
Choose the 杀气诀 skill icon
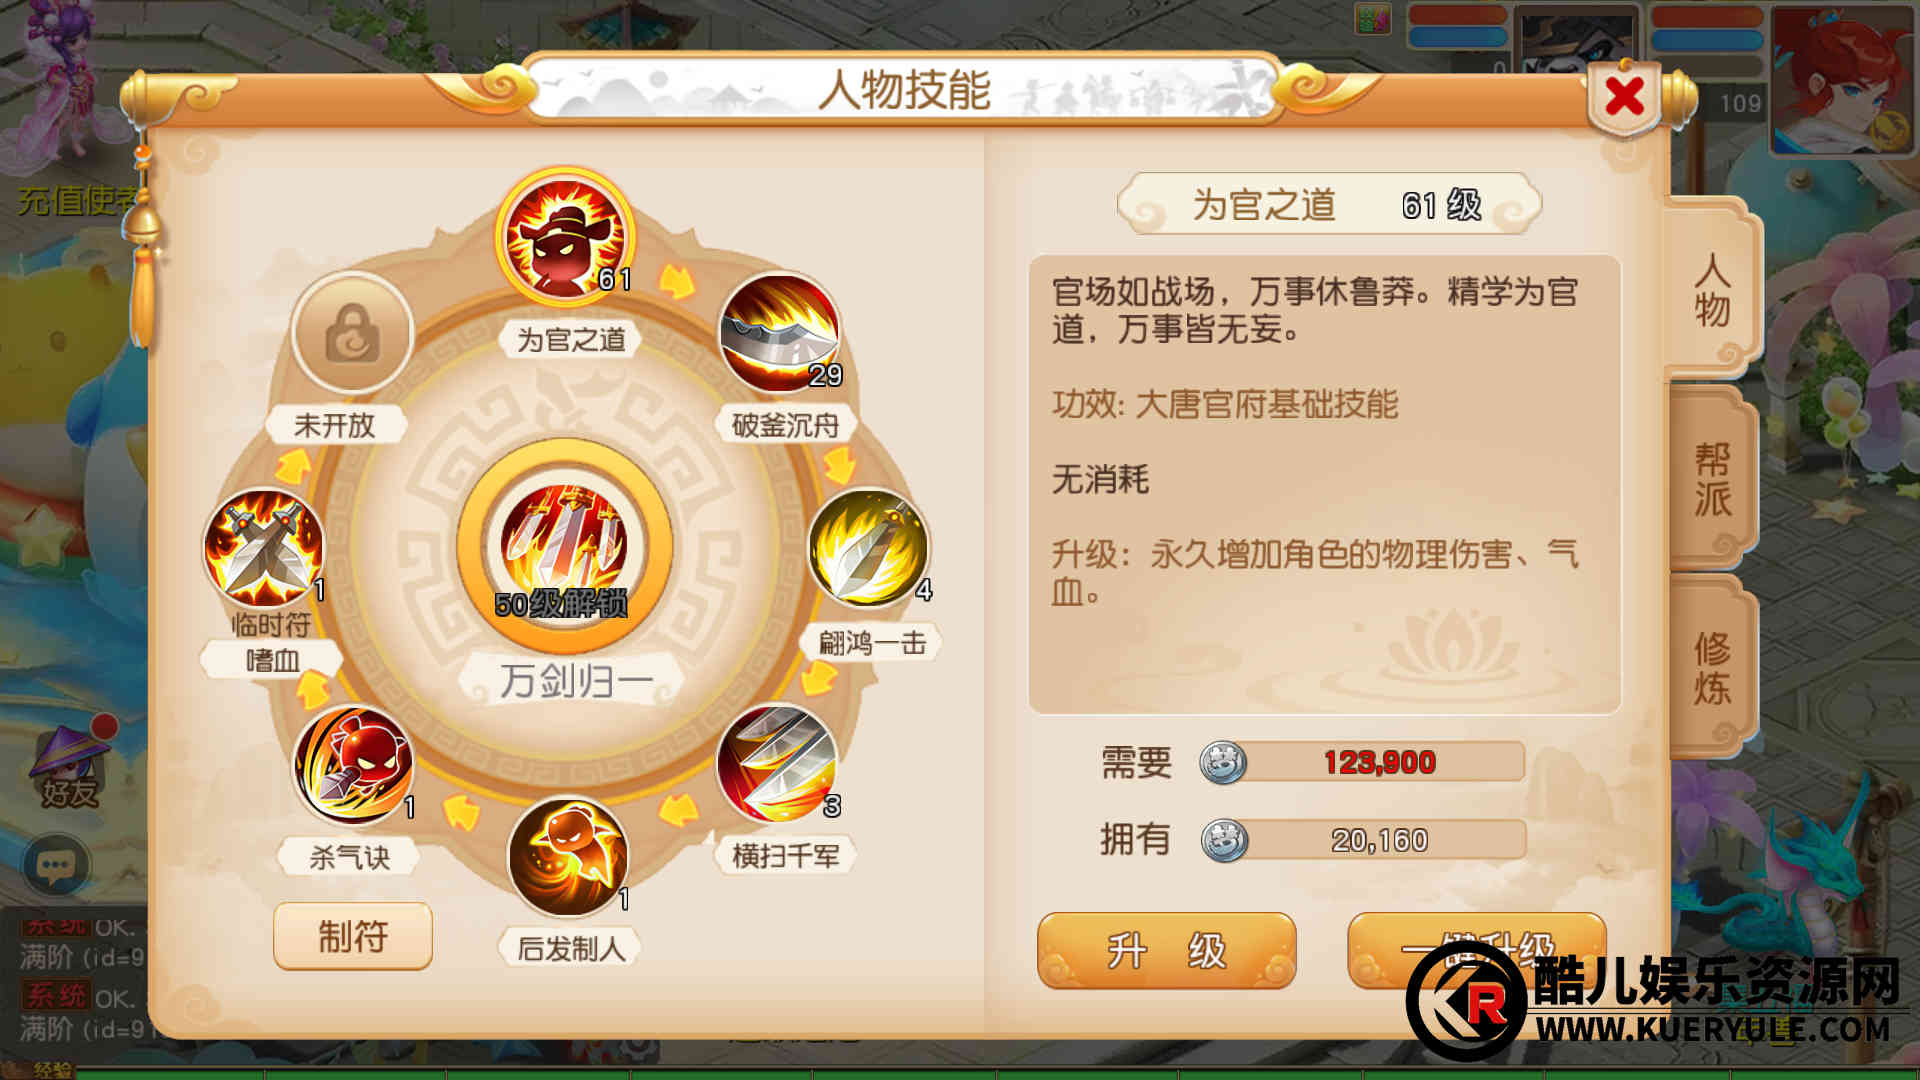pyautogui.click(x=353, y=766)
